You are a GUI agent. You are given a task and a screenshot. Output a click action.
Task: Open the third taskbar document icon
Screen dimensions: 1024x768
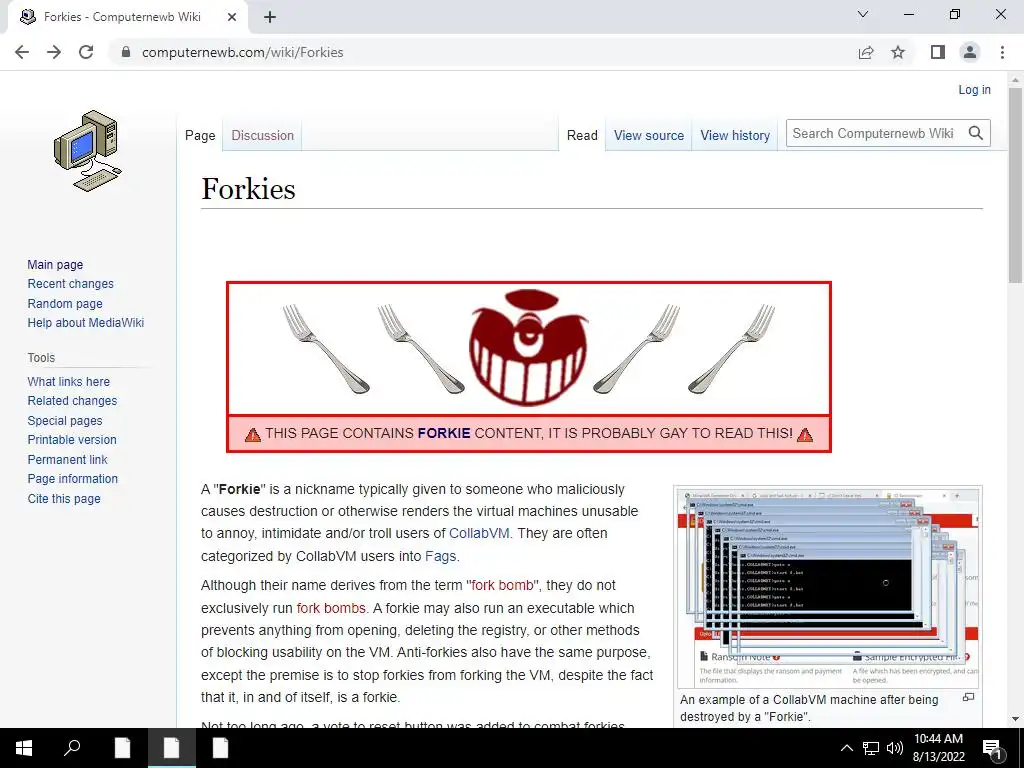[220, 748]
